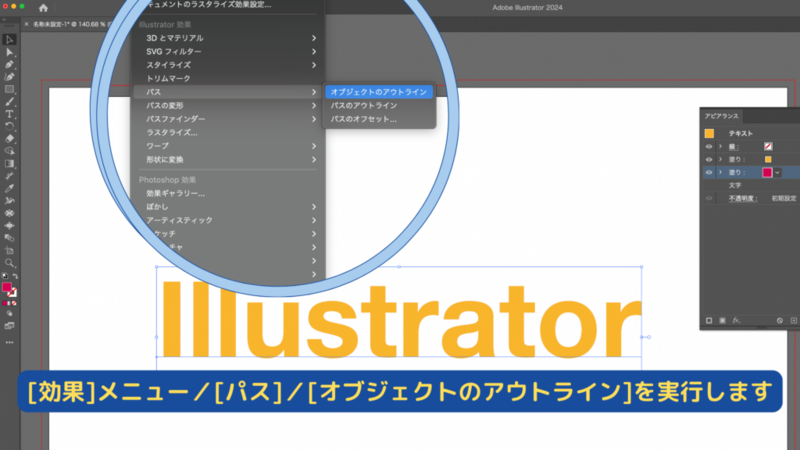Click the stroke none swatch in 線 row
The image size is (800, 450).
[768, 146]
